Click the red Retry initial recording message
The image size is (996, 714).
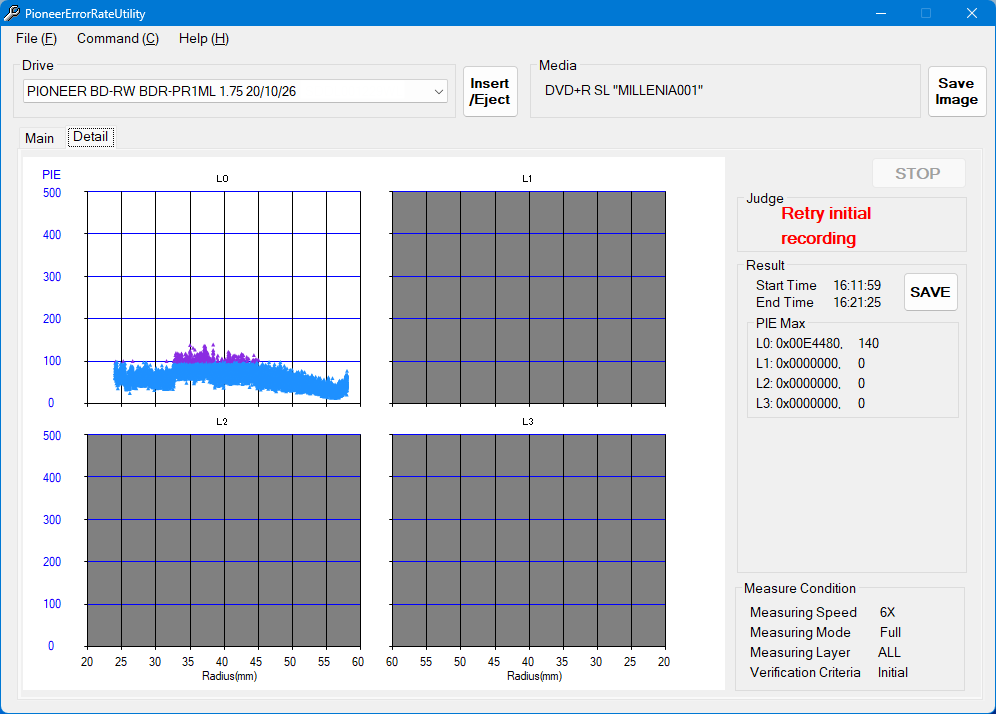[x=825, y=226]
